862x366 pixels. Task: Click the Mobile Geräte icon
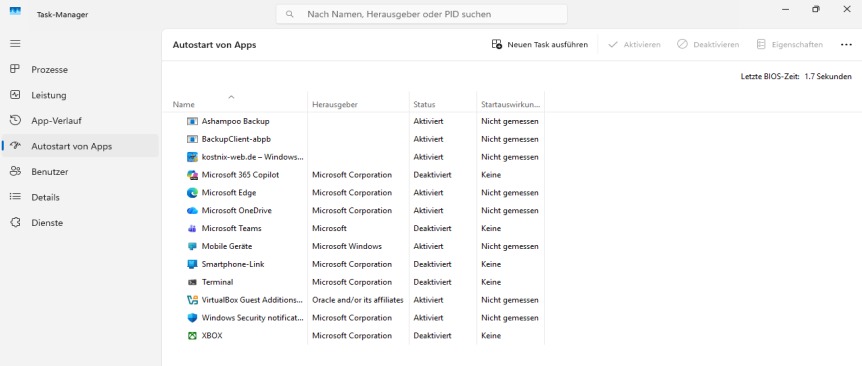pos(192,246)
